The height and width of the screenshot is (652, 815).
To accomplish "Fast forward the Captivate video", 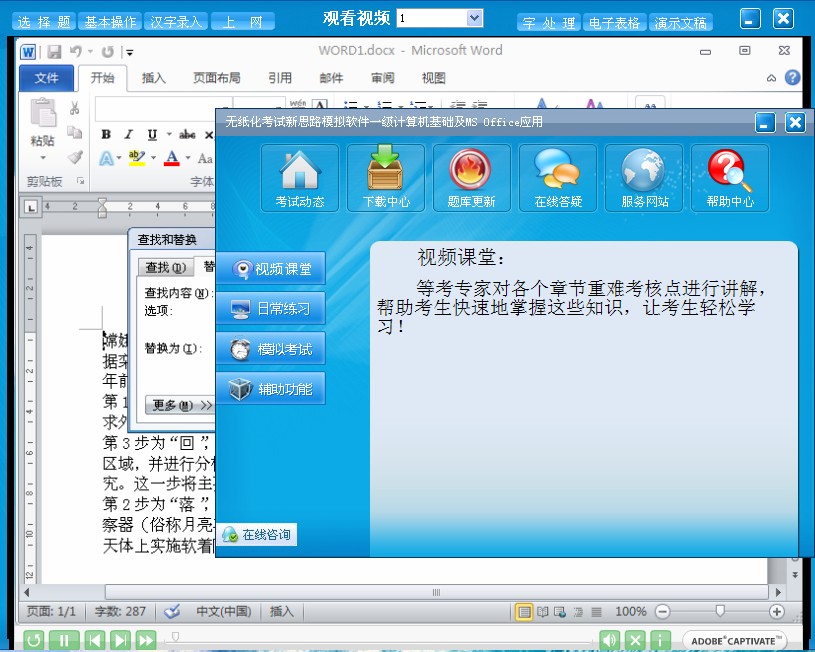I will (146, 640).
